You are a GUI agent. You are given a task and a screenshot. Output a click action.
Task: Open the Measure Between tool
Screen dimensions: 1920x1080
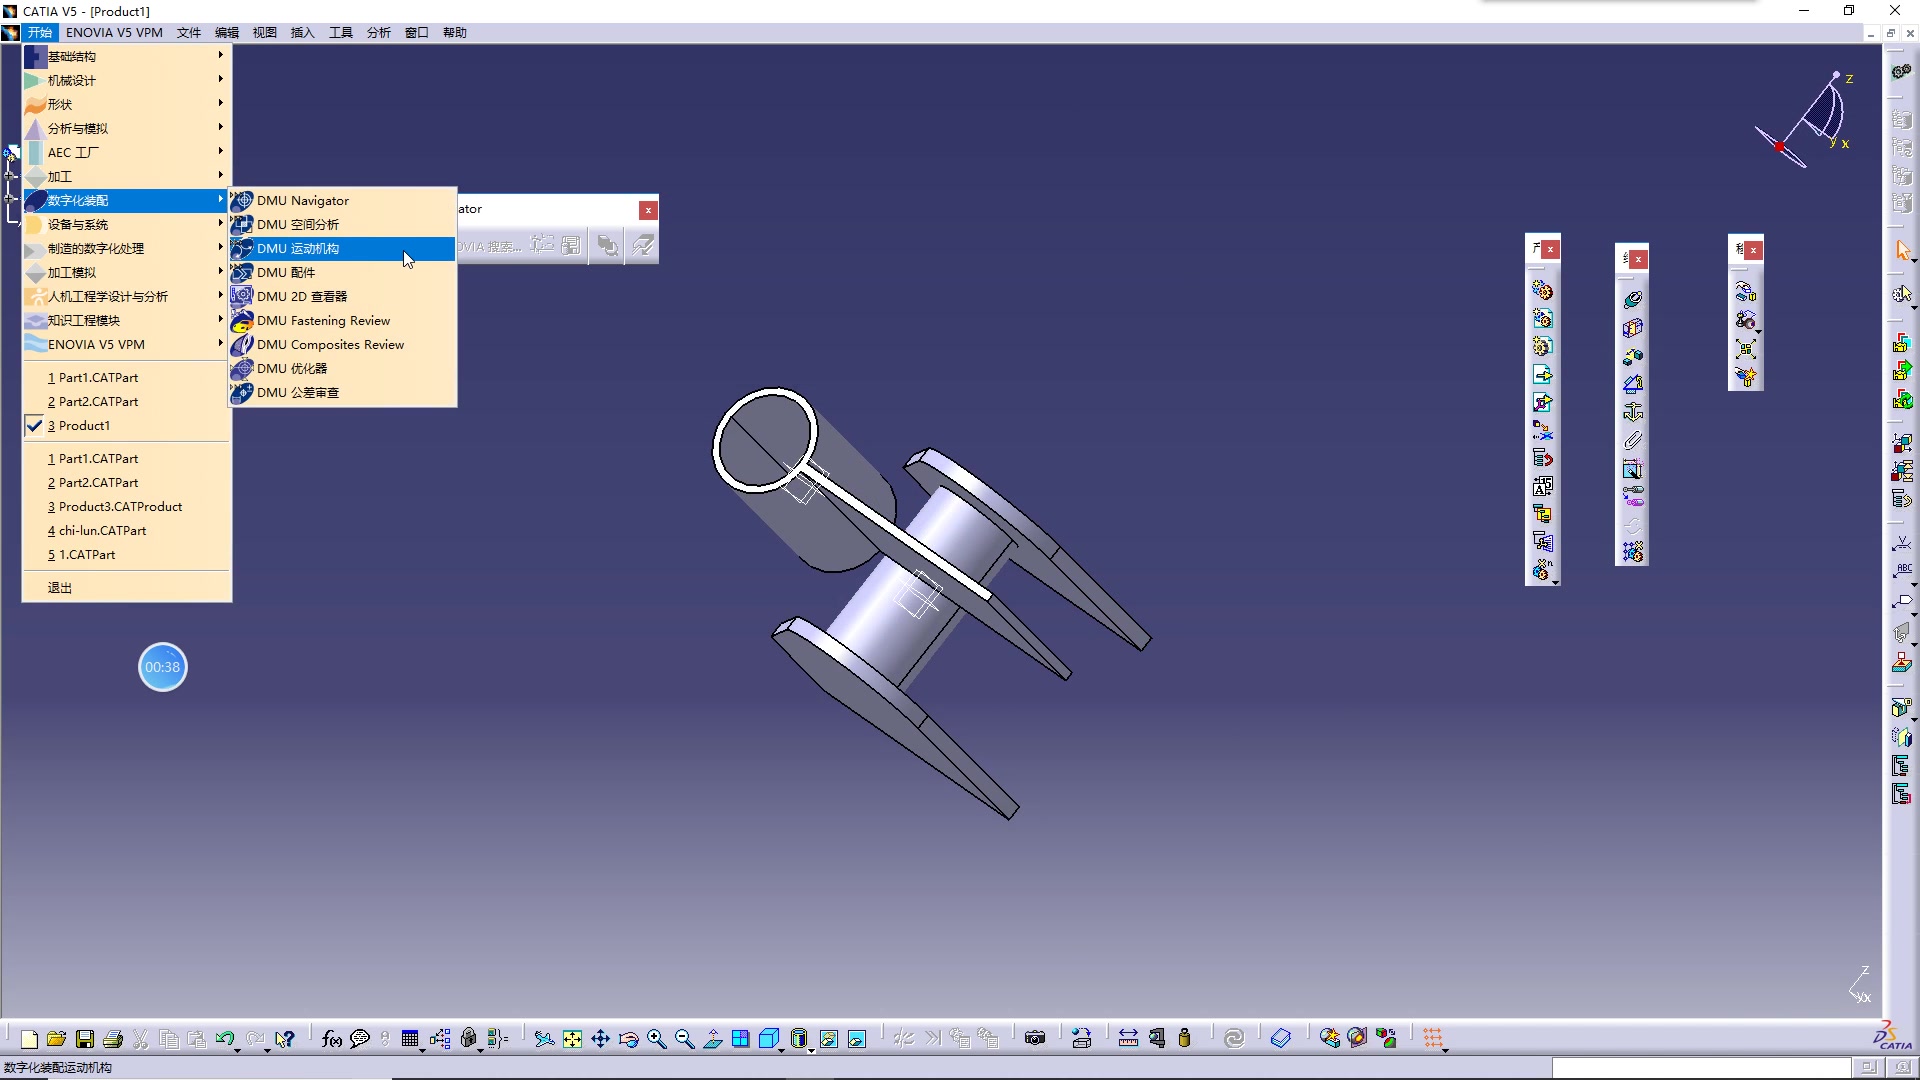pyautogui.click(x=1128, y=1039)
